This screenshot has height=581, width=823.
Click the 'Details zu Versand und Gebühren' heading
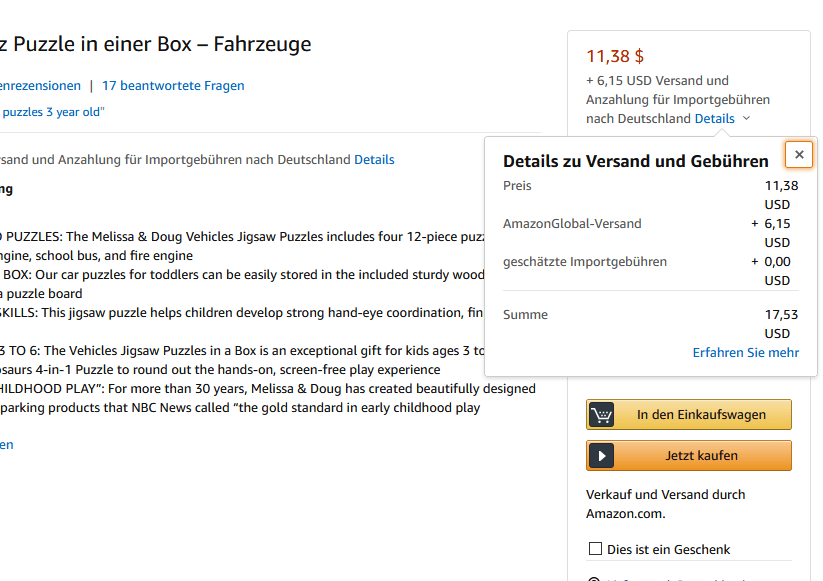coord(635,161)
